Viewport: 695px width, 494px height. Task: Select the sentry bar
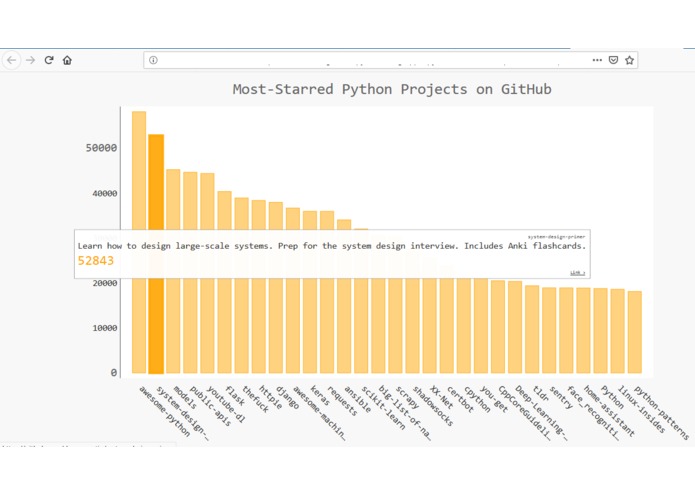pyautogui.click(x=549, y=330)
